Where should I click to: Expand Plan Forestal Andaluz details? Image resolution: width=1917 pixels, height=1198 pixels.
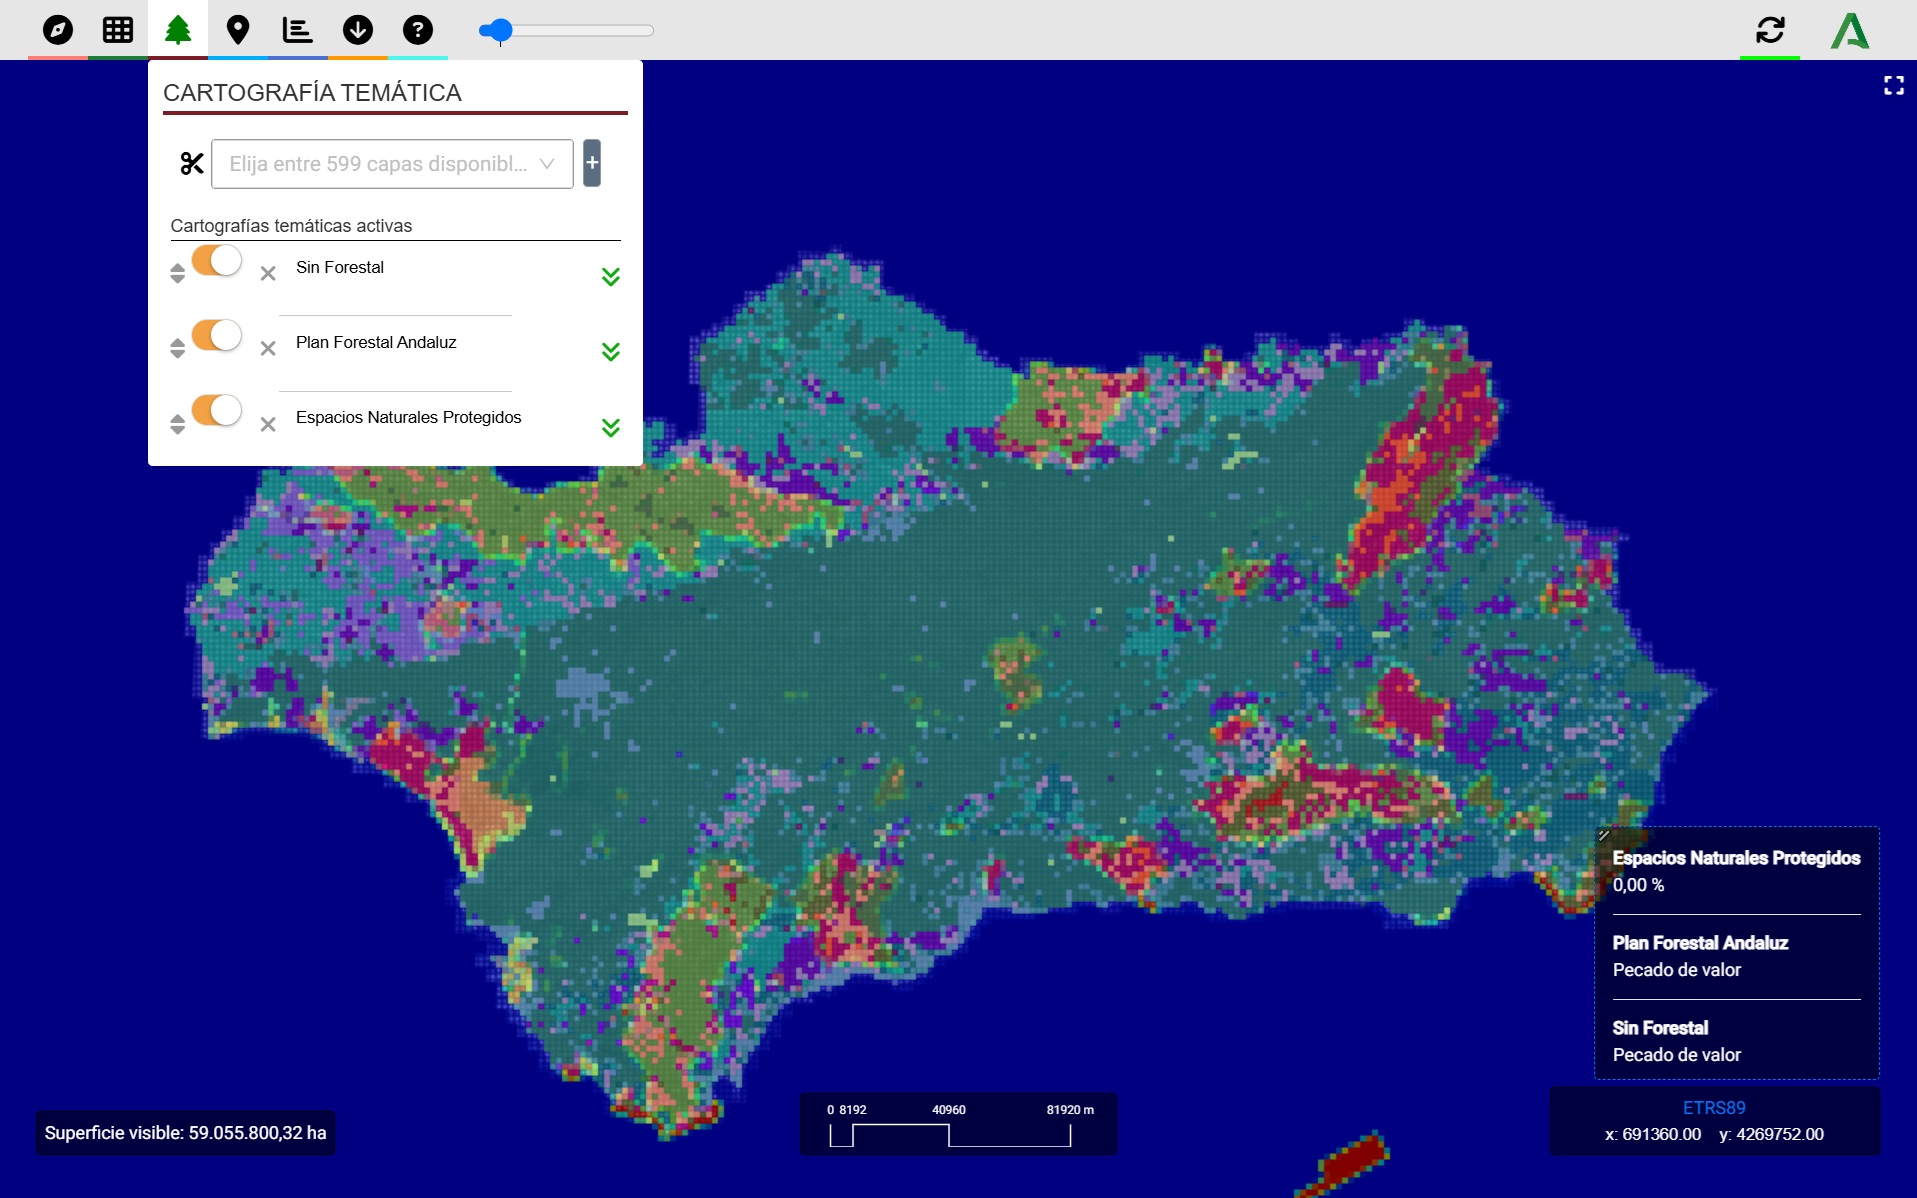[x=610, y=352]
